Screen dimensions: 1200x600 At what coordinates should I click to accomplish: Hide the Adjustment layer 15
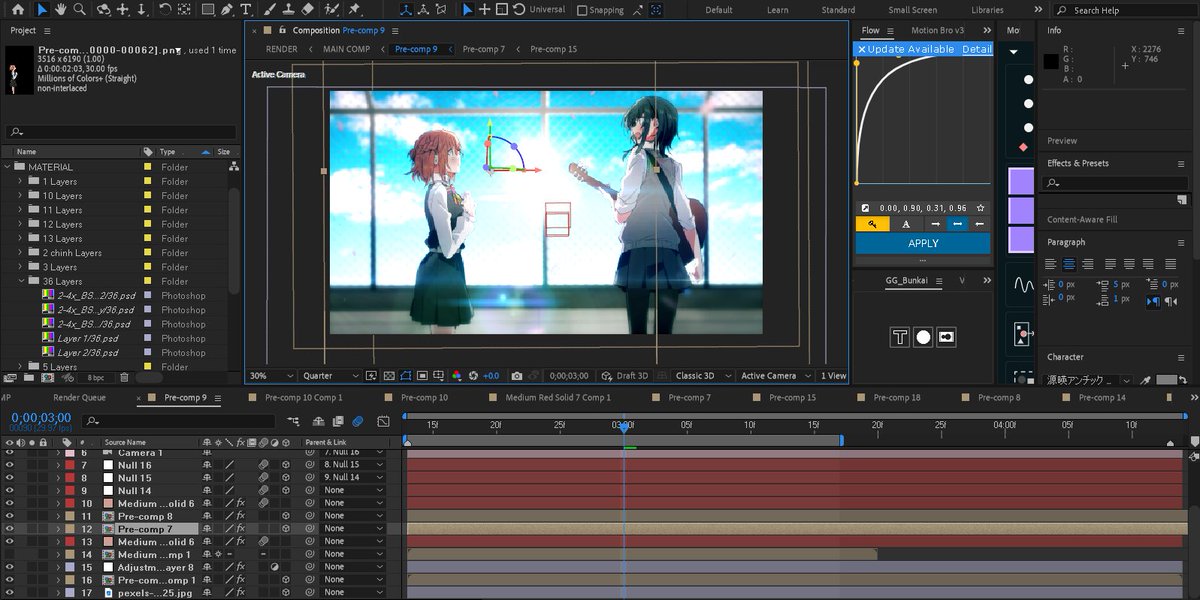(x=10, y=567)
